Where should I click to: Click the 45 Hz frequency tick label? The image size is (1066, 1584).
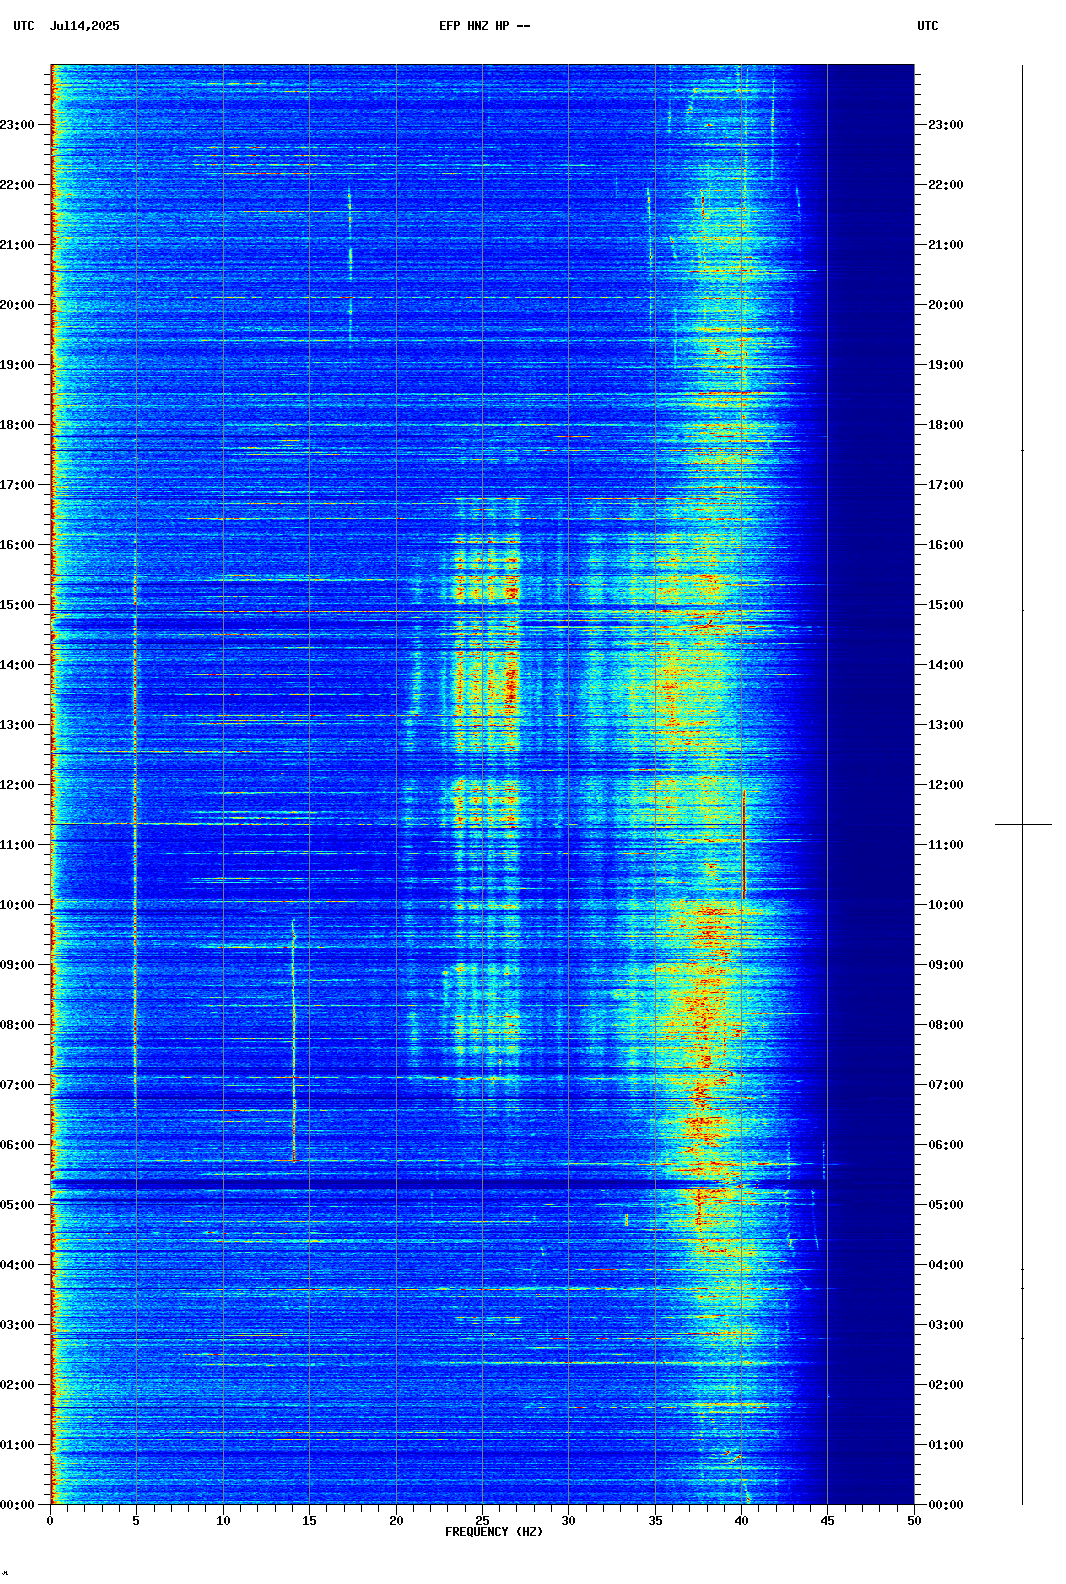(x=828, y=1521)
